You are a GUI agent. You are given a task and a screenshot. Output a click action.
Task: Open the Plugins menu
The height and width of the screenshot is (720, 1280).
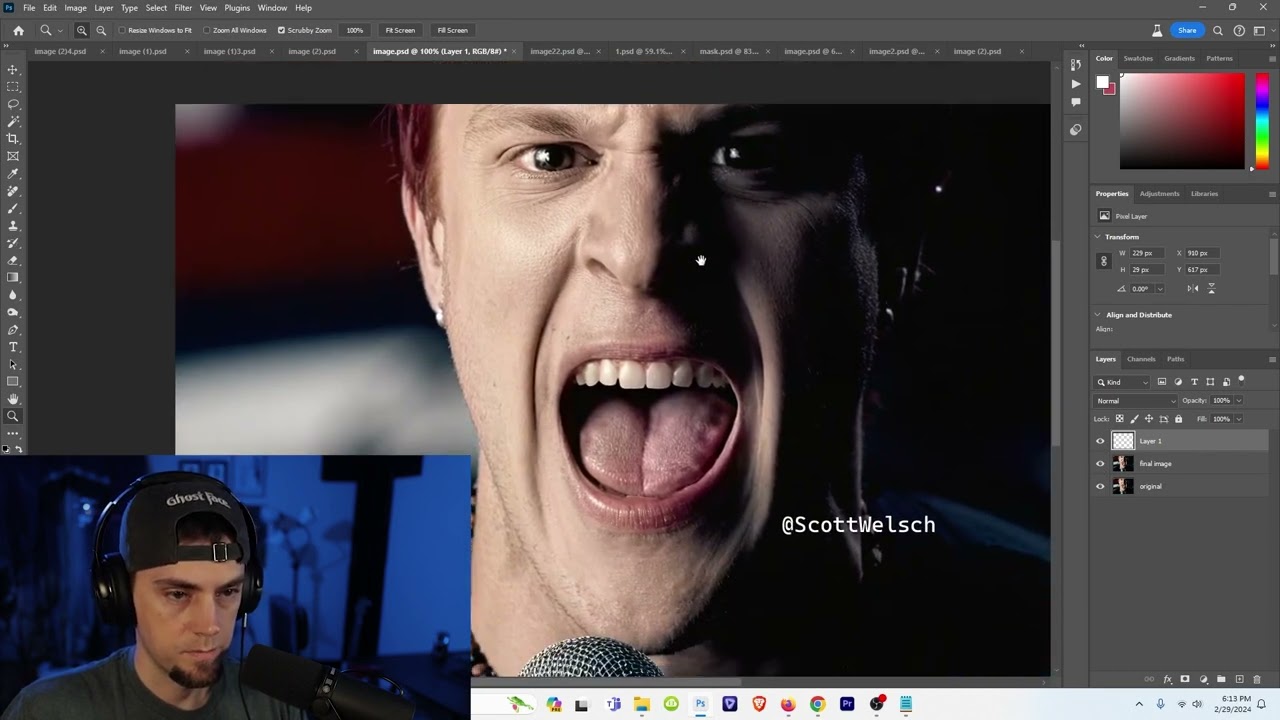237,8
